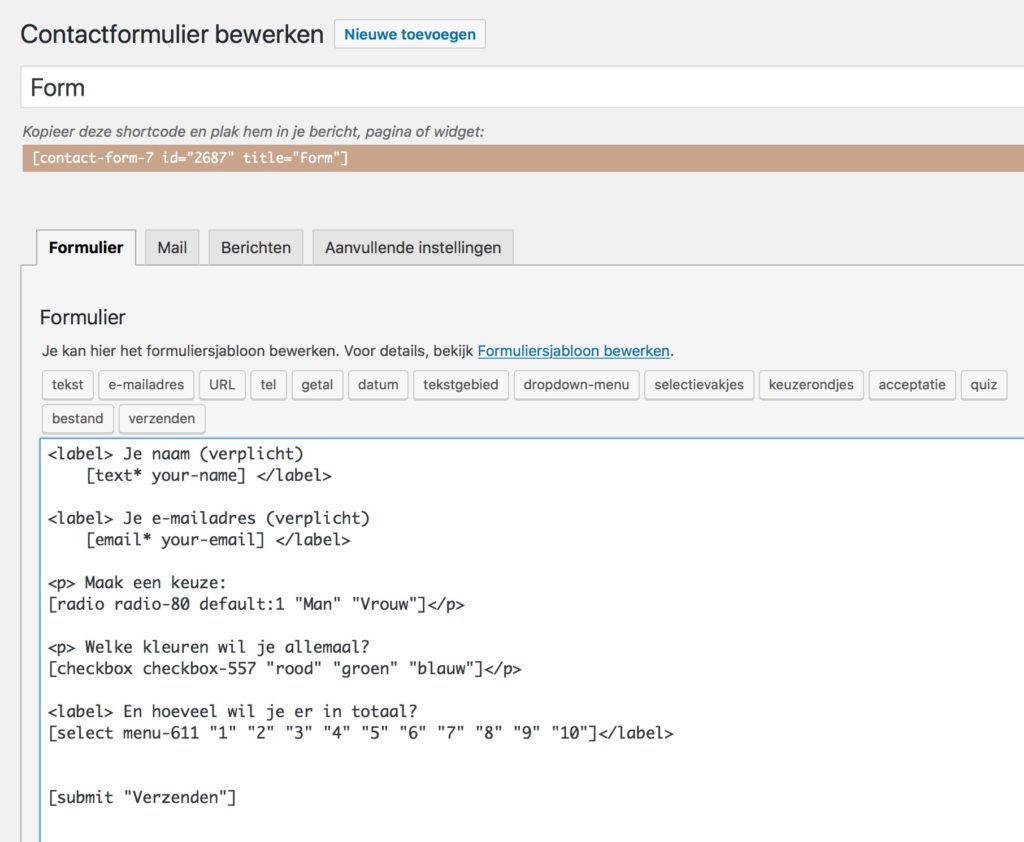Open the Berichten tab
Screen dimensions: 1024x842
coord(256,248)
